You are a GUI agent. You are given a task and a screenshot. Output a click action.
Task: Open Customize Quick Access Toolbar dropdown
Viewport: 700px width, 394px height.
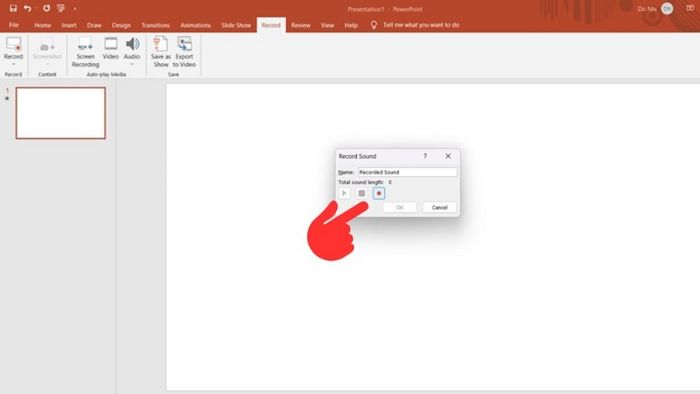(75, 8)
